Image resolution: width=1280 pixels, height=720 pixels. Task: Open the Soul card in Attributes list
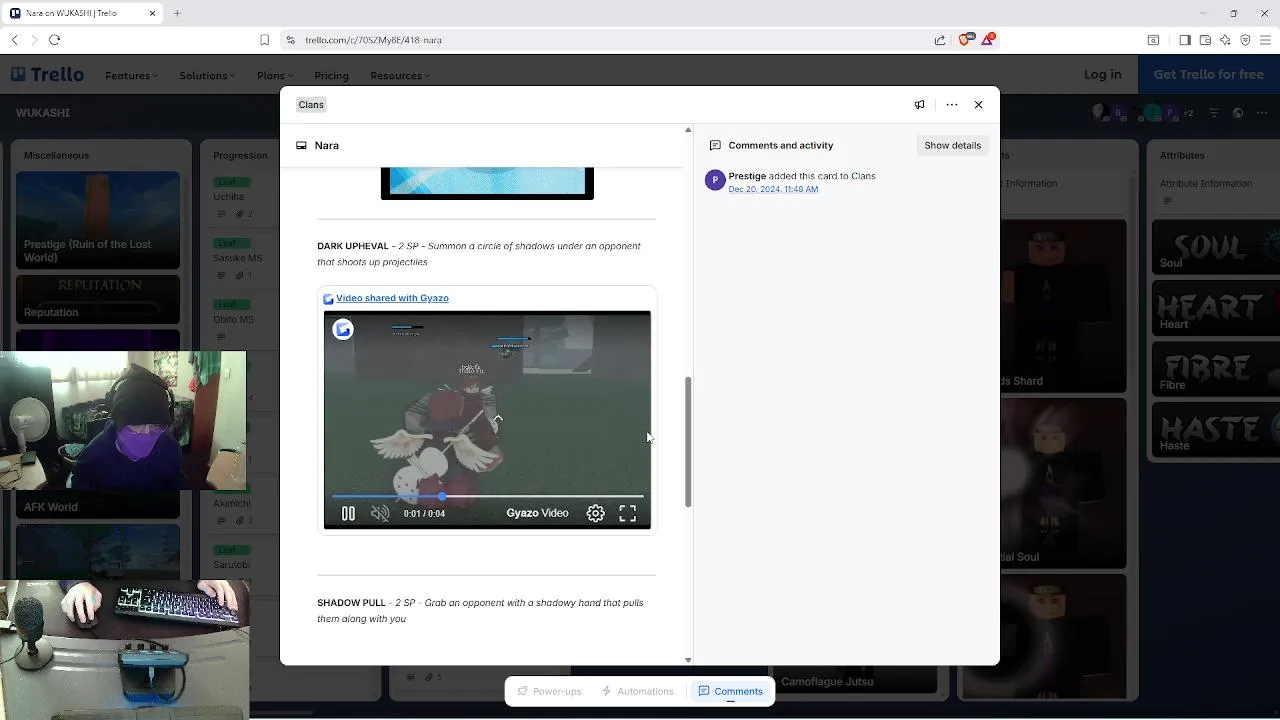[1215, 246]
